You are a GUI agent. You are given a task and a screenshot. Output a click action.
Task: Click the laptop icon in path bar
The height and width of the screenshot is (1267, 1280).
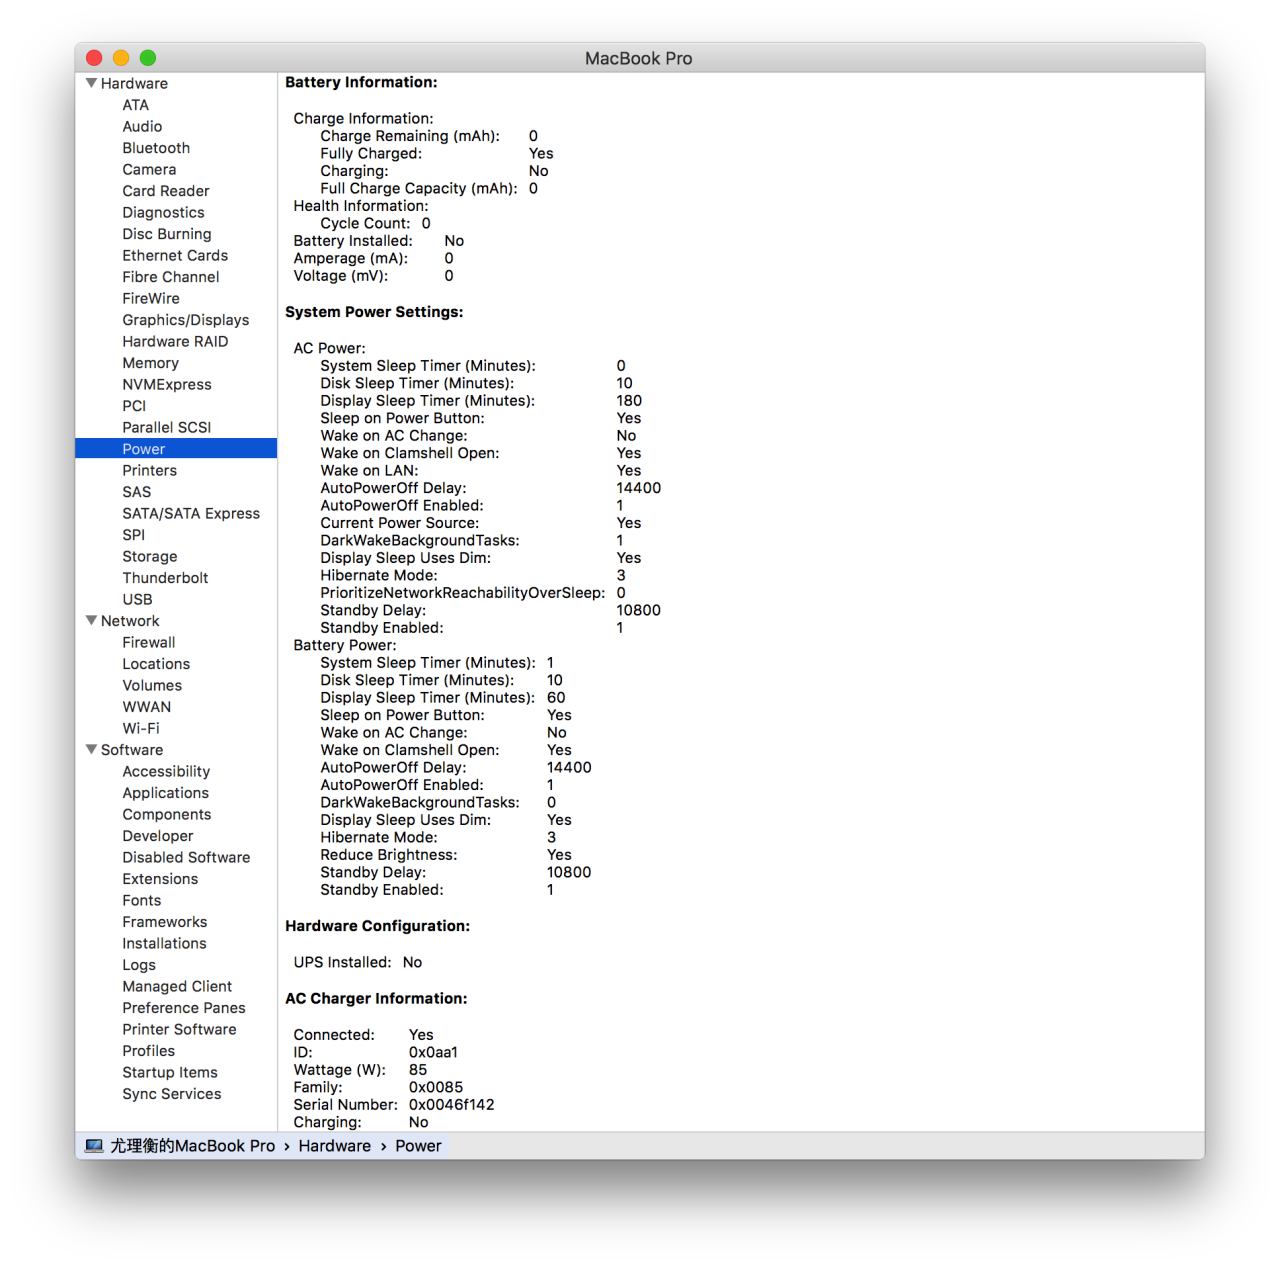(x=94, y=1146)
